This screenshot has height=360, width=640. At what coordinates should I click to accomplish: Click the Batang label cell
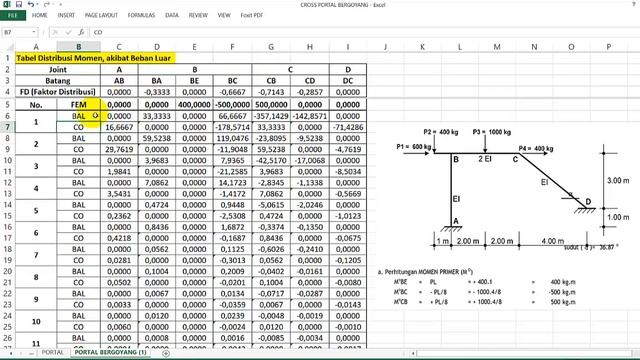tap(58, 81)
